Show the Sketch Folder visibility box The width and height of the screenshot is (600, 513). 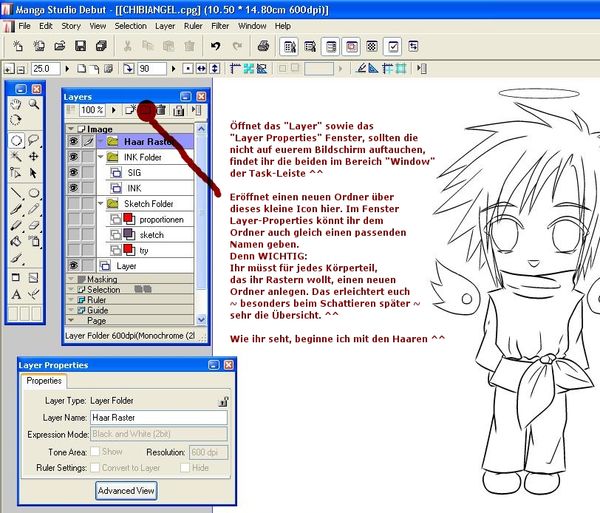coord(73,204)
